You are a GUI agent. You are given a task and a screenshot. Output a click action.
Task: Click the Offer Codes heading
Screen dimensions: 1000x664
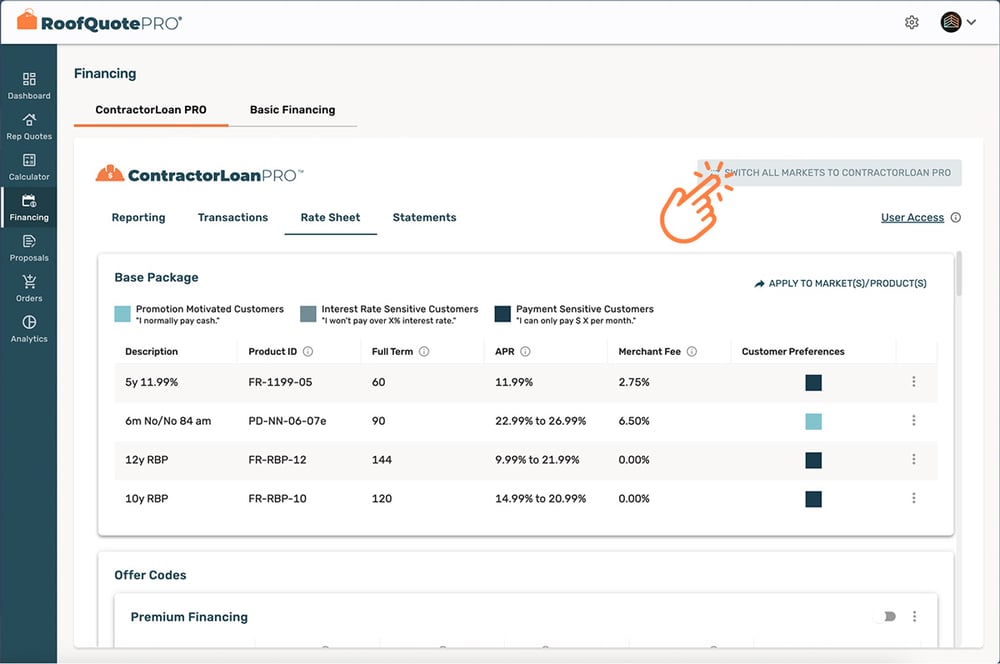[x=150, y=575]
